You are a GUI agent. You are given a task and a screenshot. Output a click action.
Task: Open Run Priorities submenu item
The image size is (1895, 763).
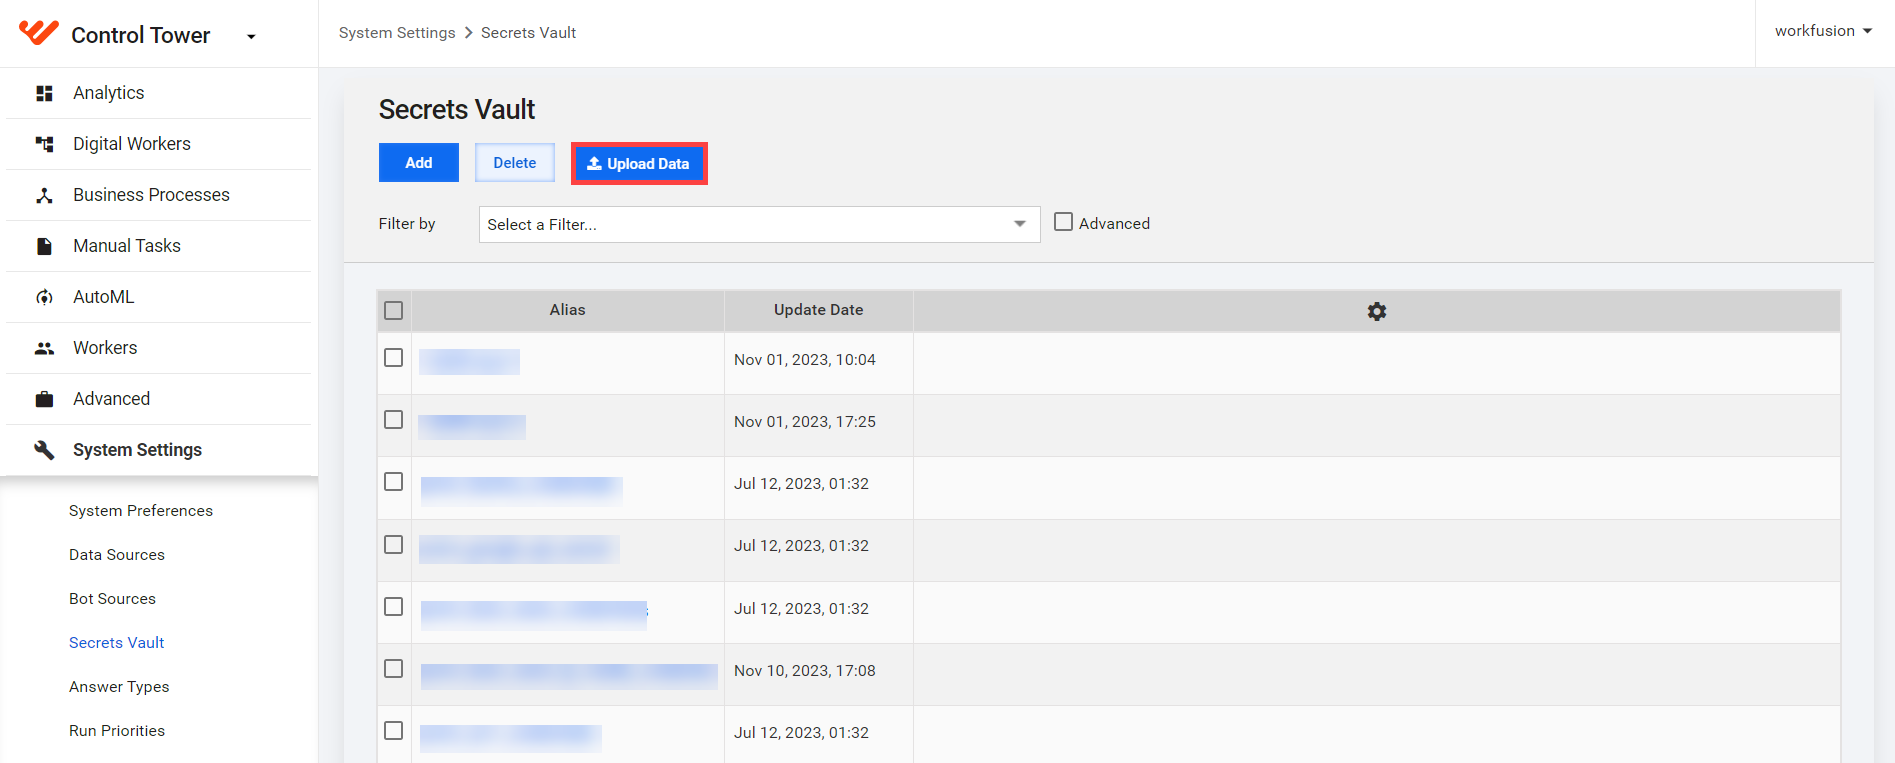click(x=117, y=731)
